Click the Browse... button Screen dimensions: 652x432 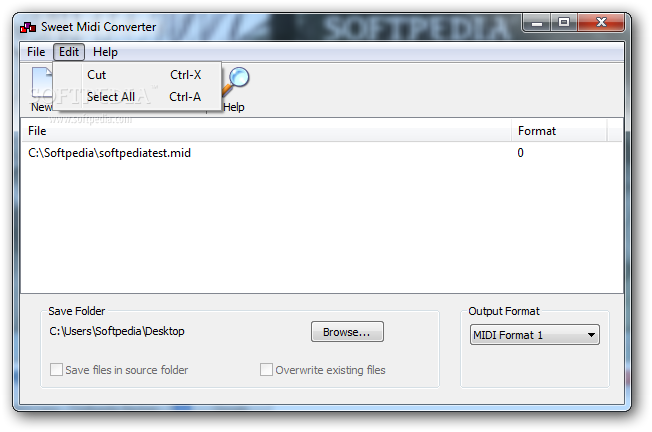[x=347, y=332]
